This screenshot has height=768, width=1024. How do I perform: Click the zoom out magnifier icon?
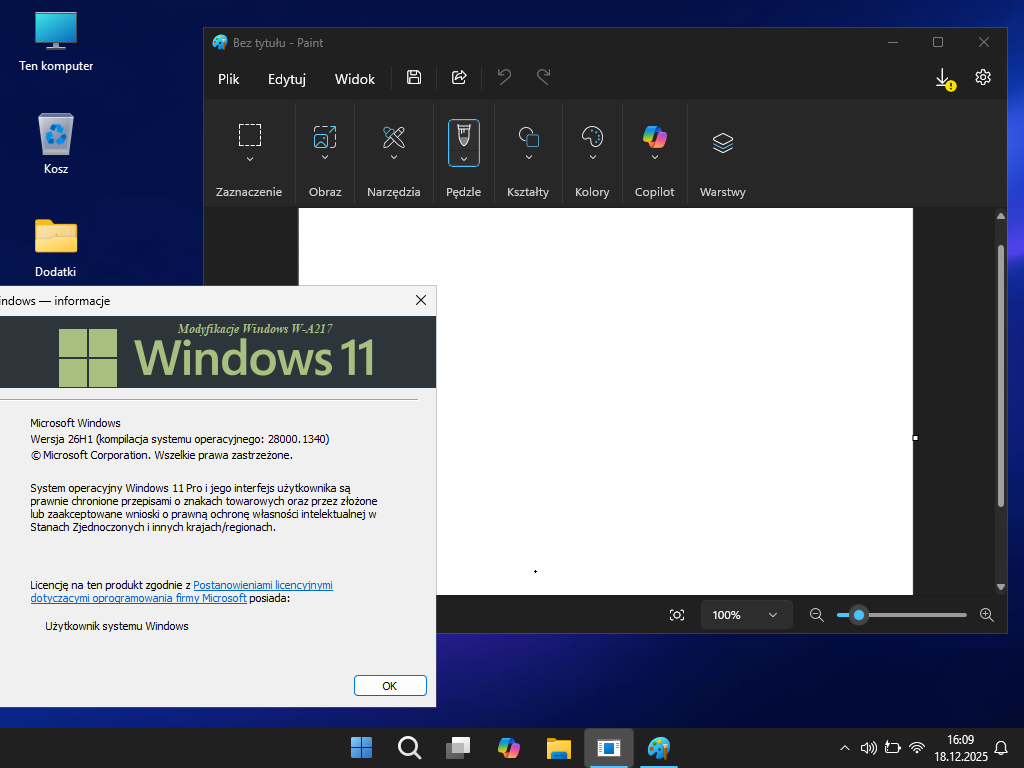tap(817, 615)
